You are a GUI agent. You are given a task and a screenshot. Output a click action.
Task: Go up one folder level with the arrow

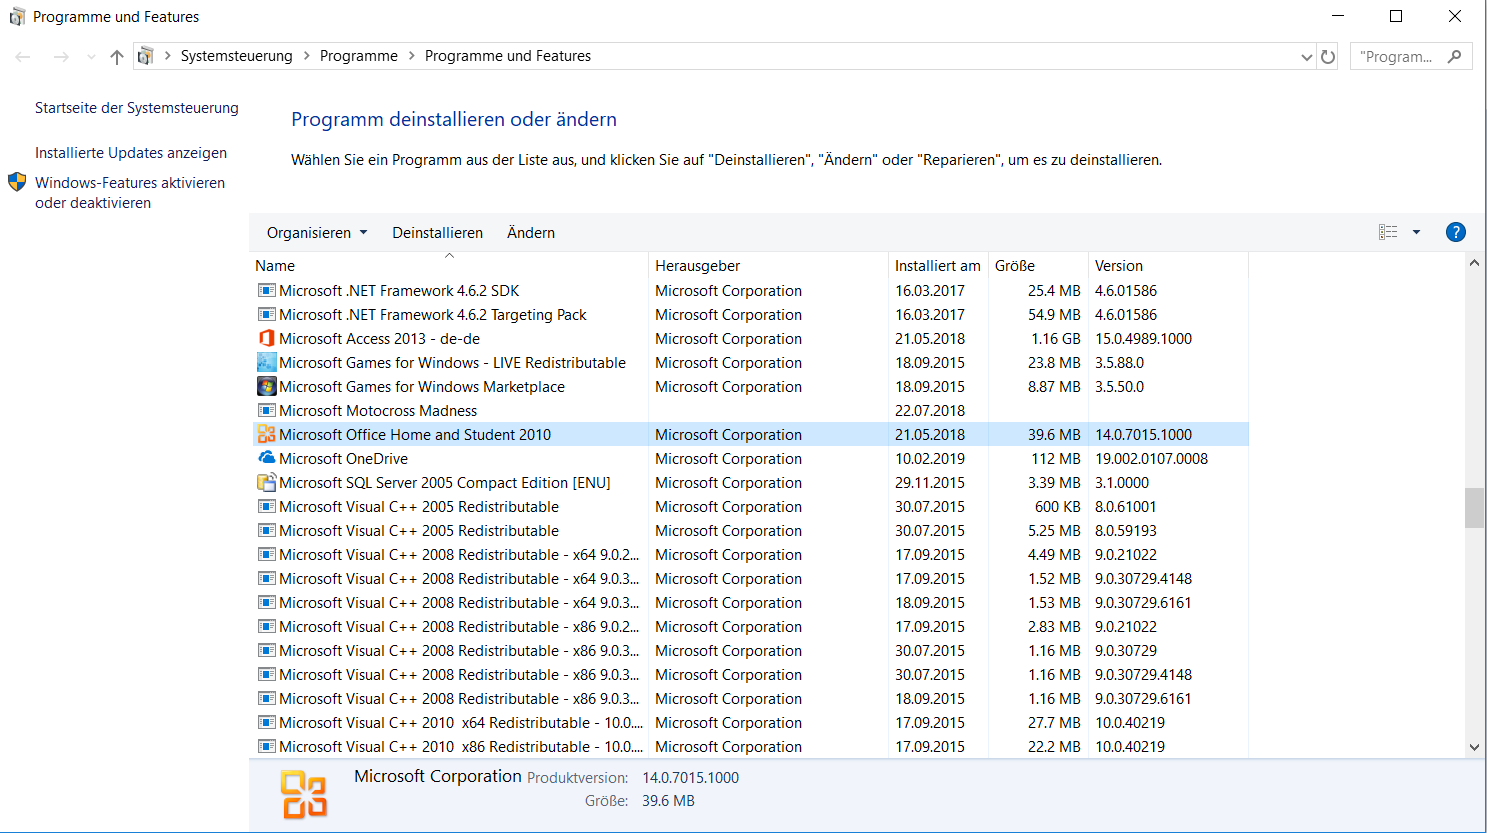[x=117, y=57]
